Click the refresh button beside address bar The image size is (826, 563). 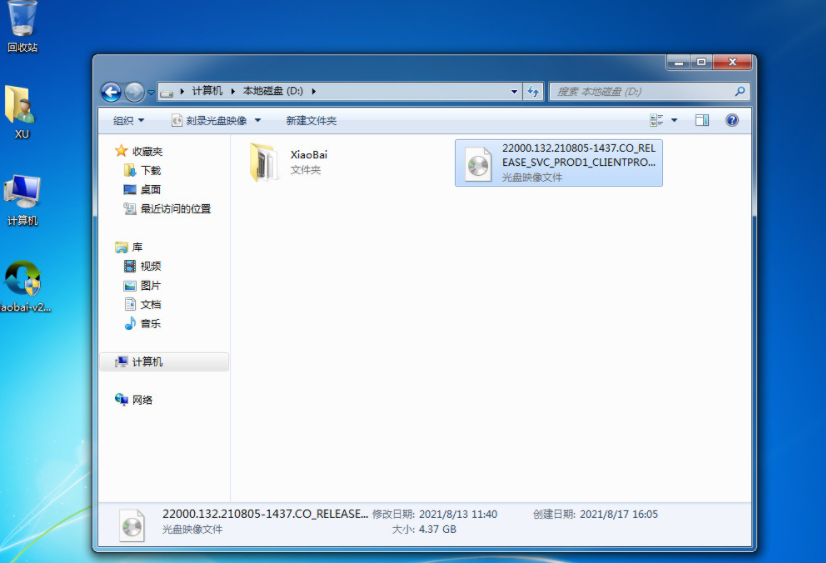534,91
